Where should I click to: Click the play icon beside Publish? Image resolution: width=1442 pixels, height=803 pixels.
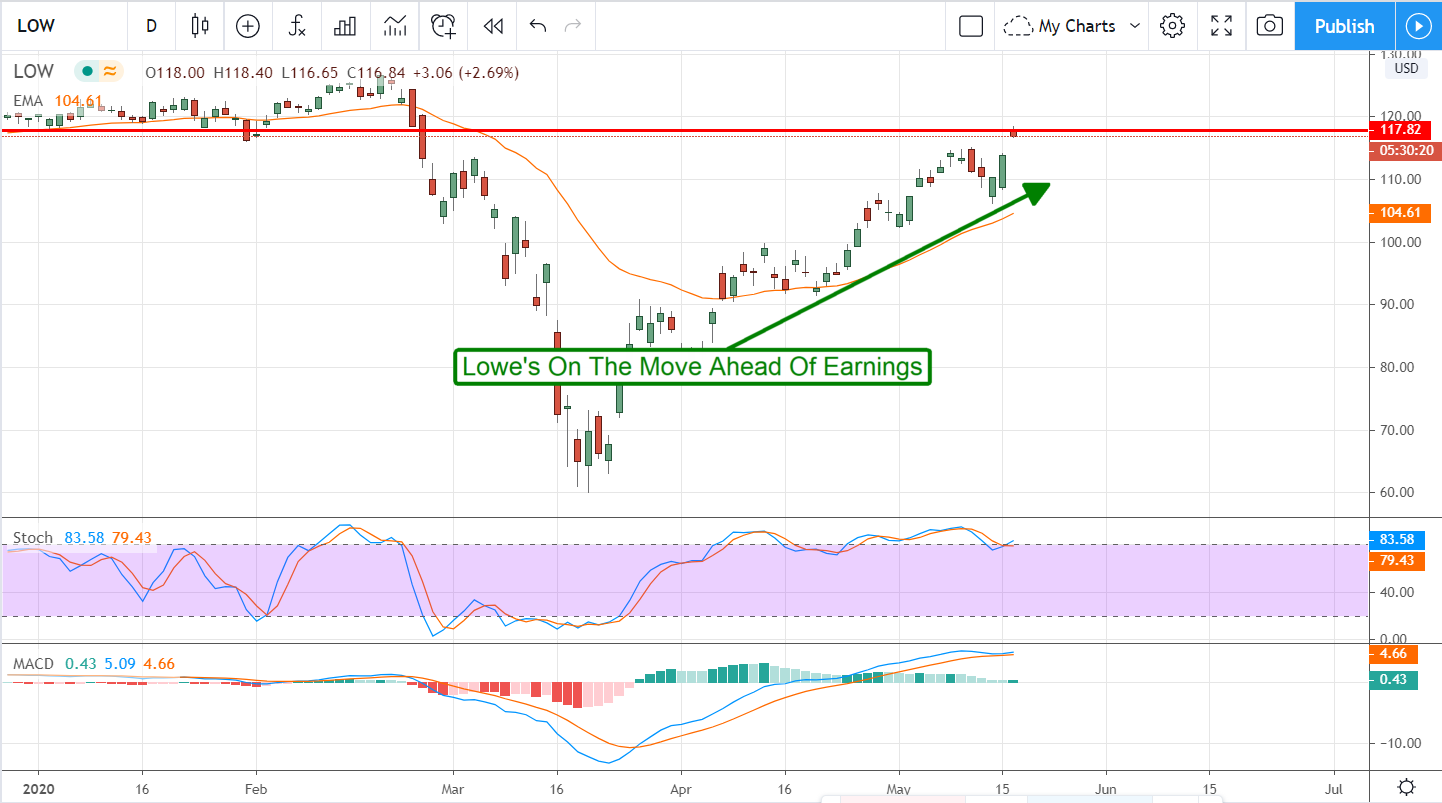click(x=1418, y=26)
